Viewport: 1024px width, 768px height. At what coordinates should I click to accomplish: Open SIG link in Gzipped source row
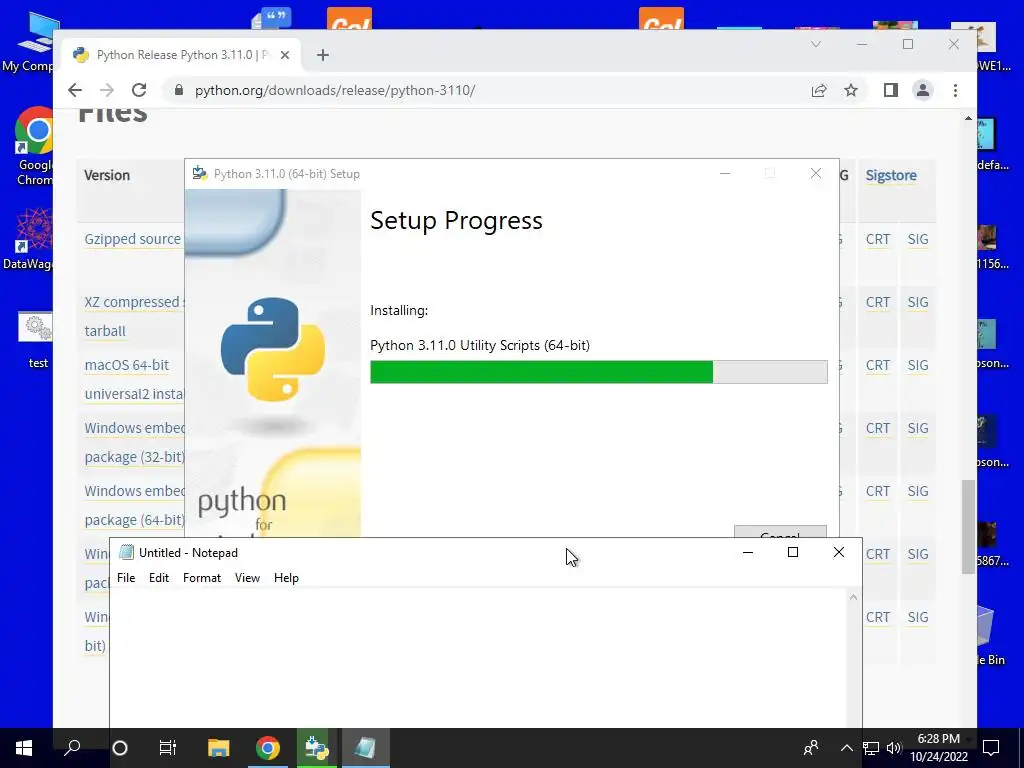(x=918, y=239)
